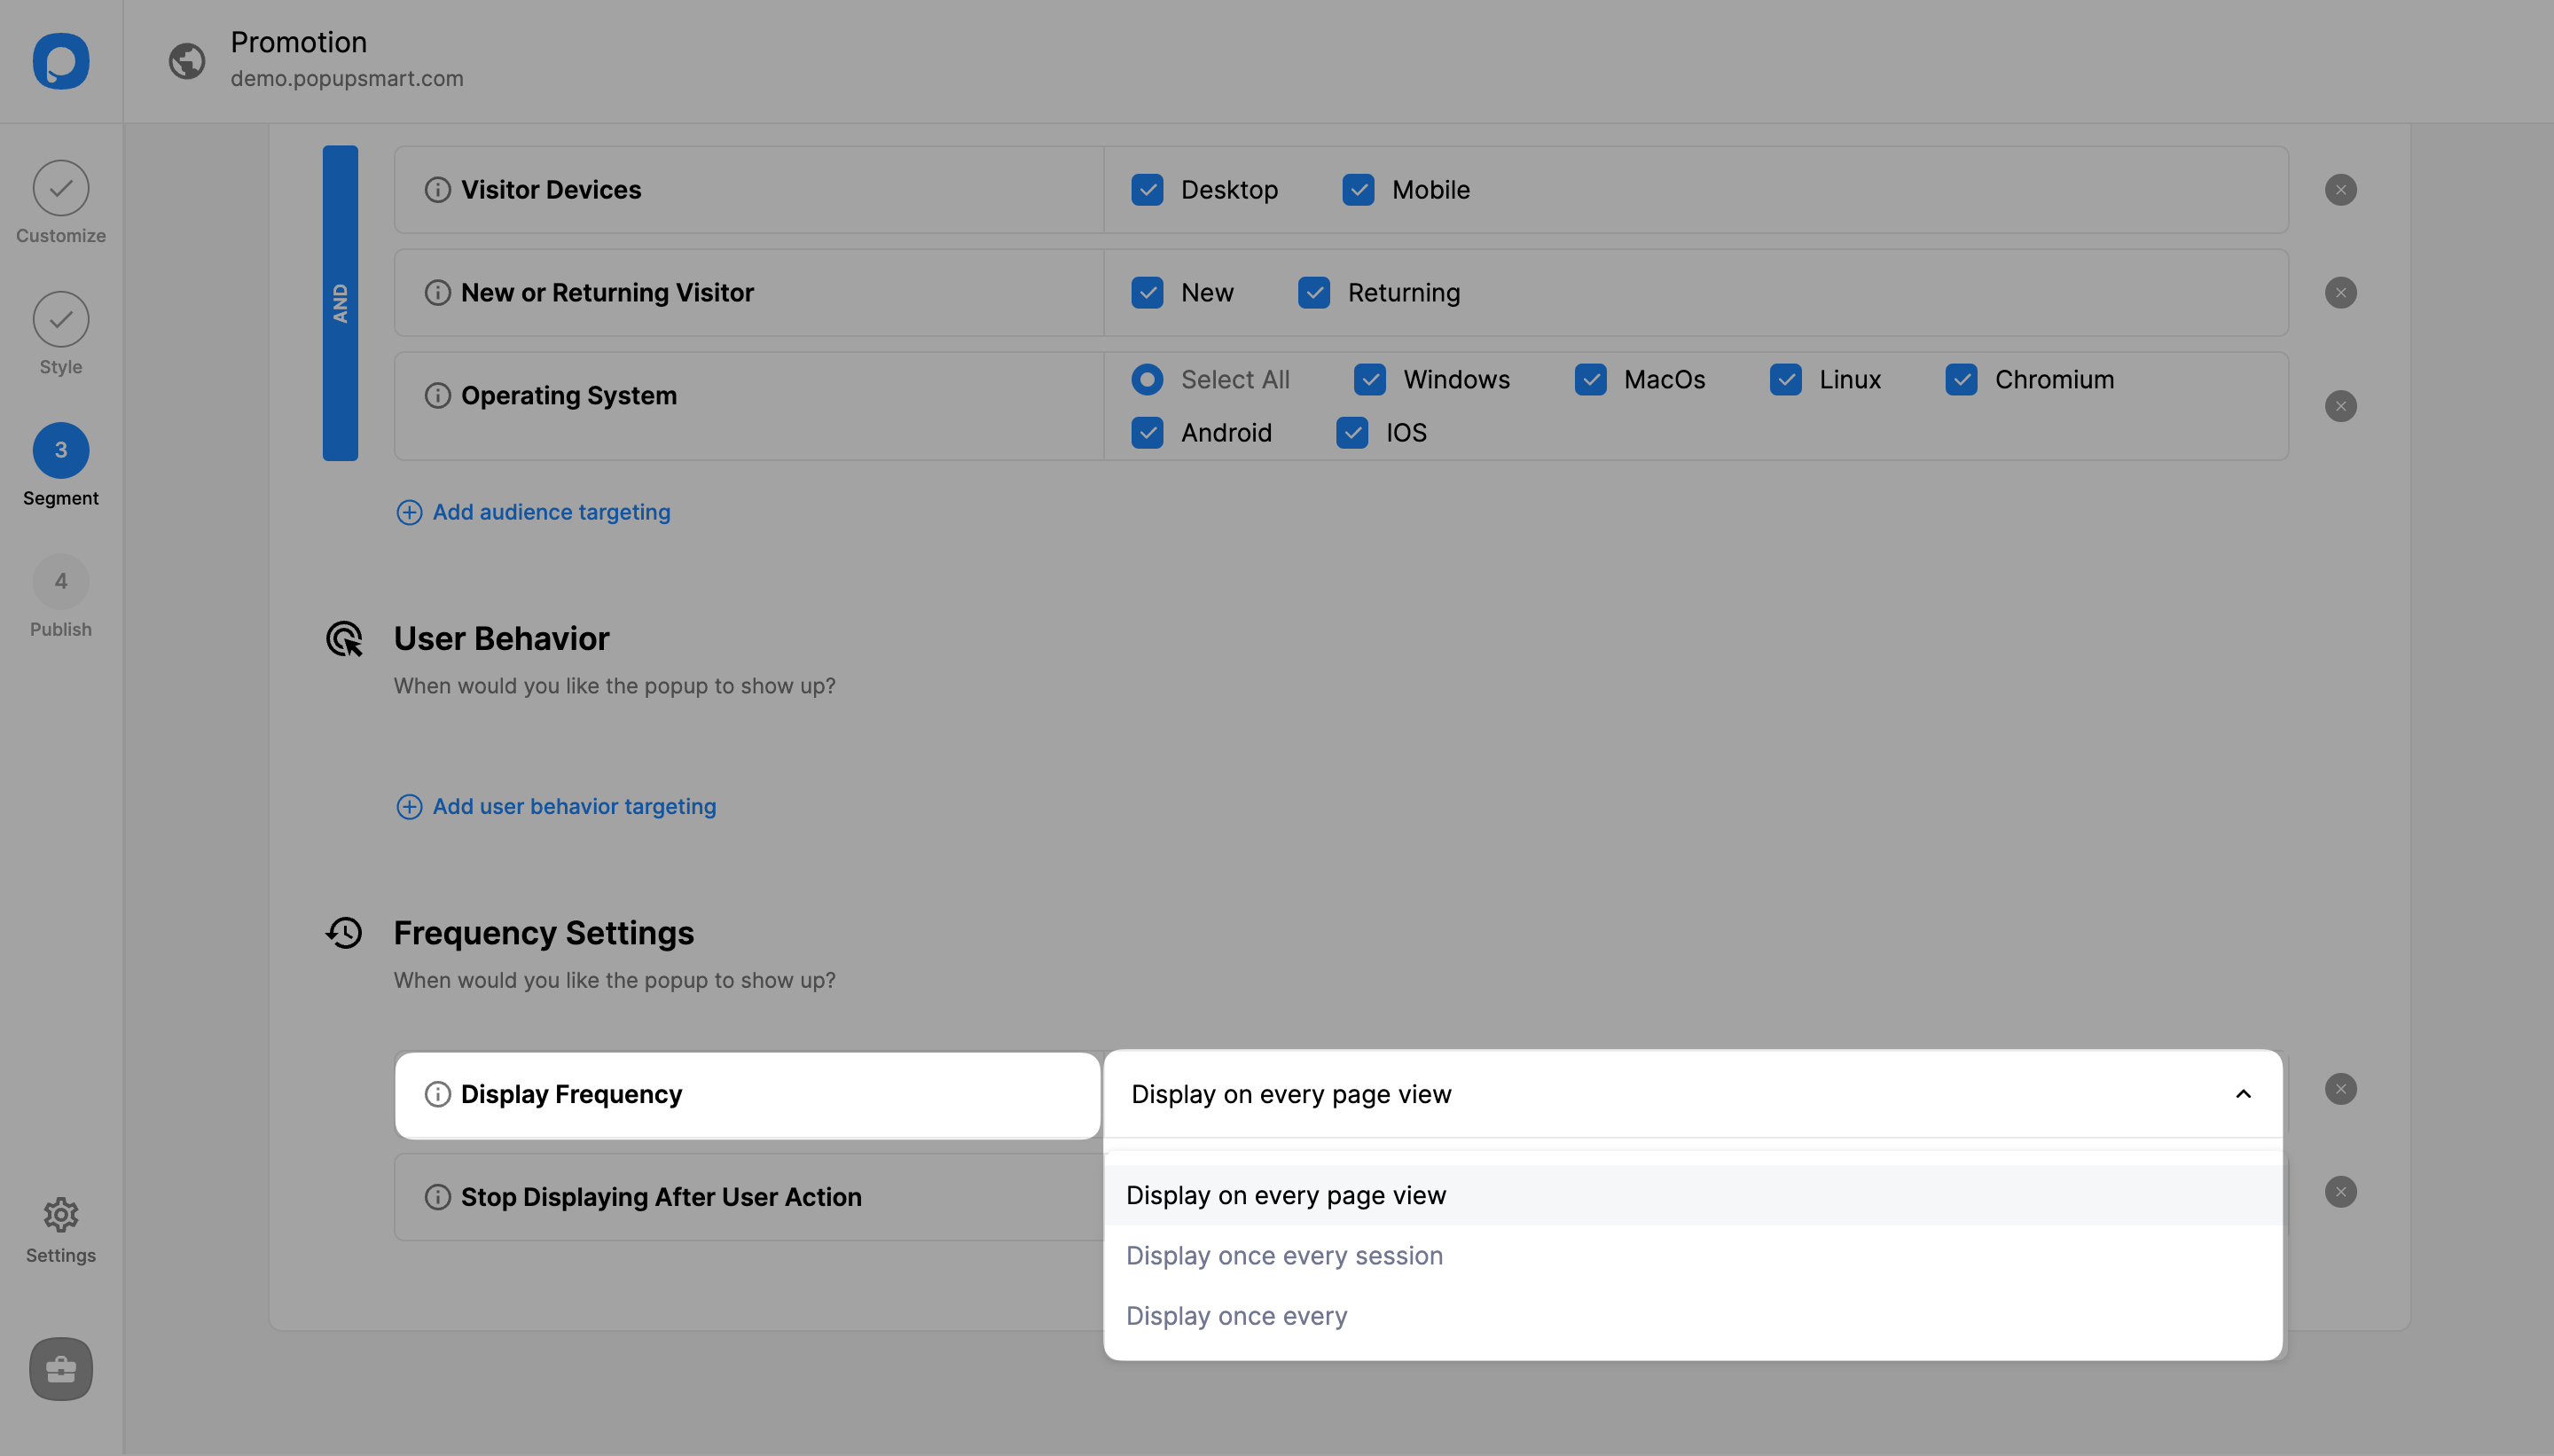Uncheck the Linux operating system checkbox
This screenshot has width=2554, height=1456.
click(x=1785, y=380)
